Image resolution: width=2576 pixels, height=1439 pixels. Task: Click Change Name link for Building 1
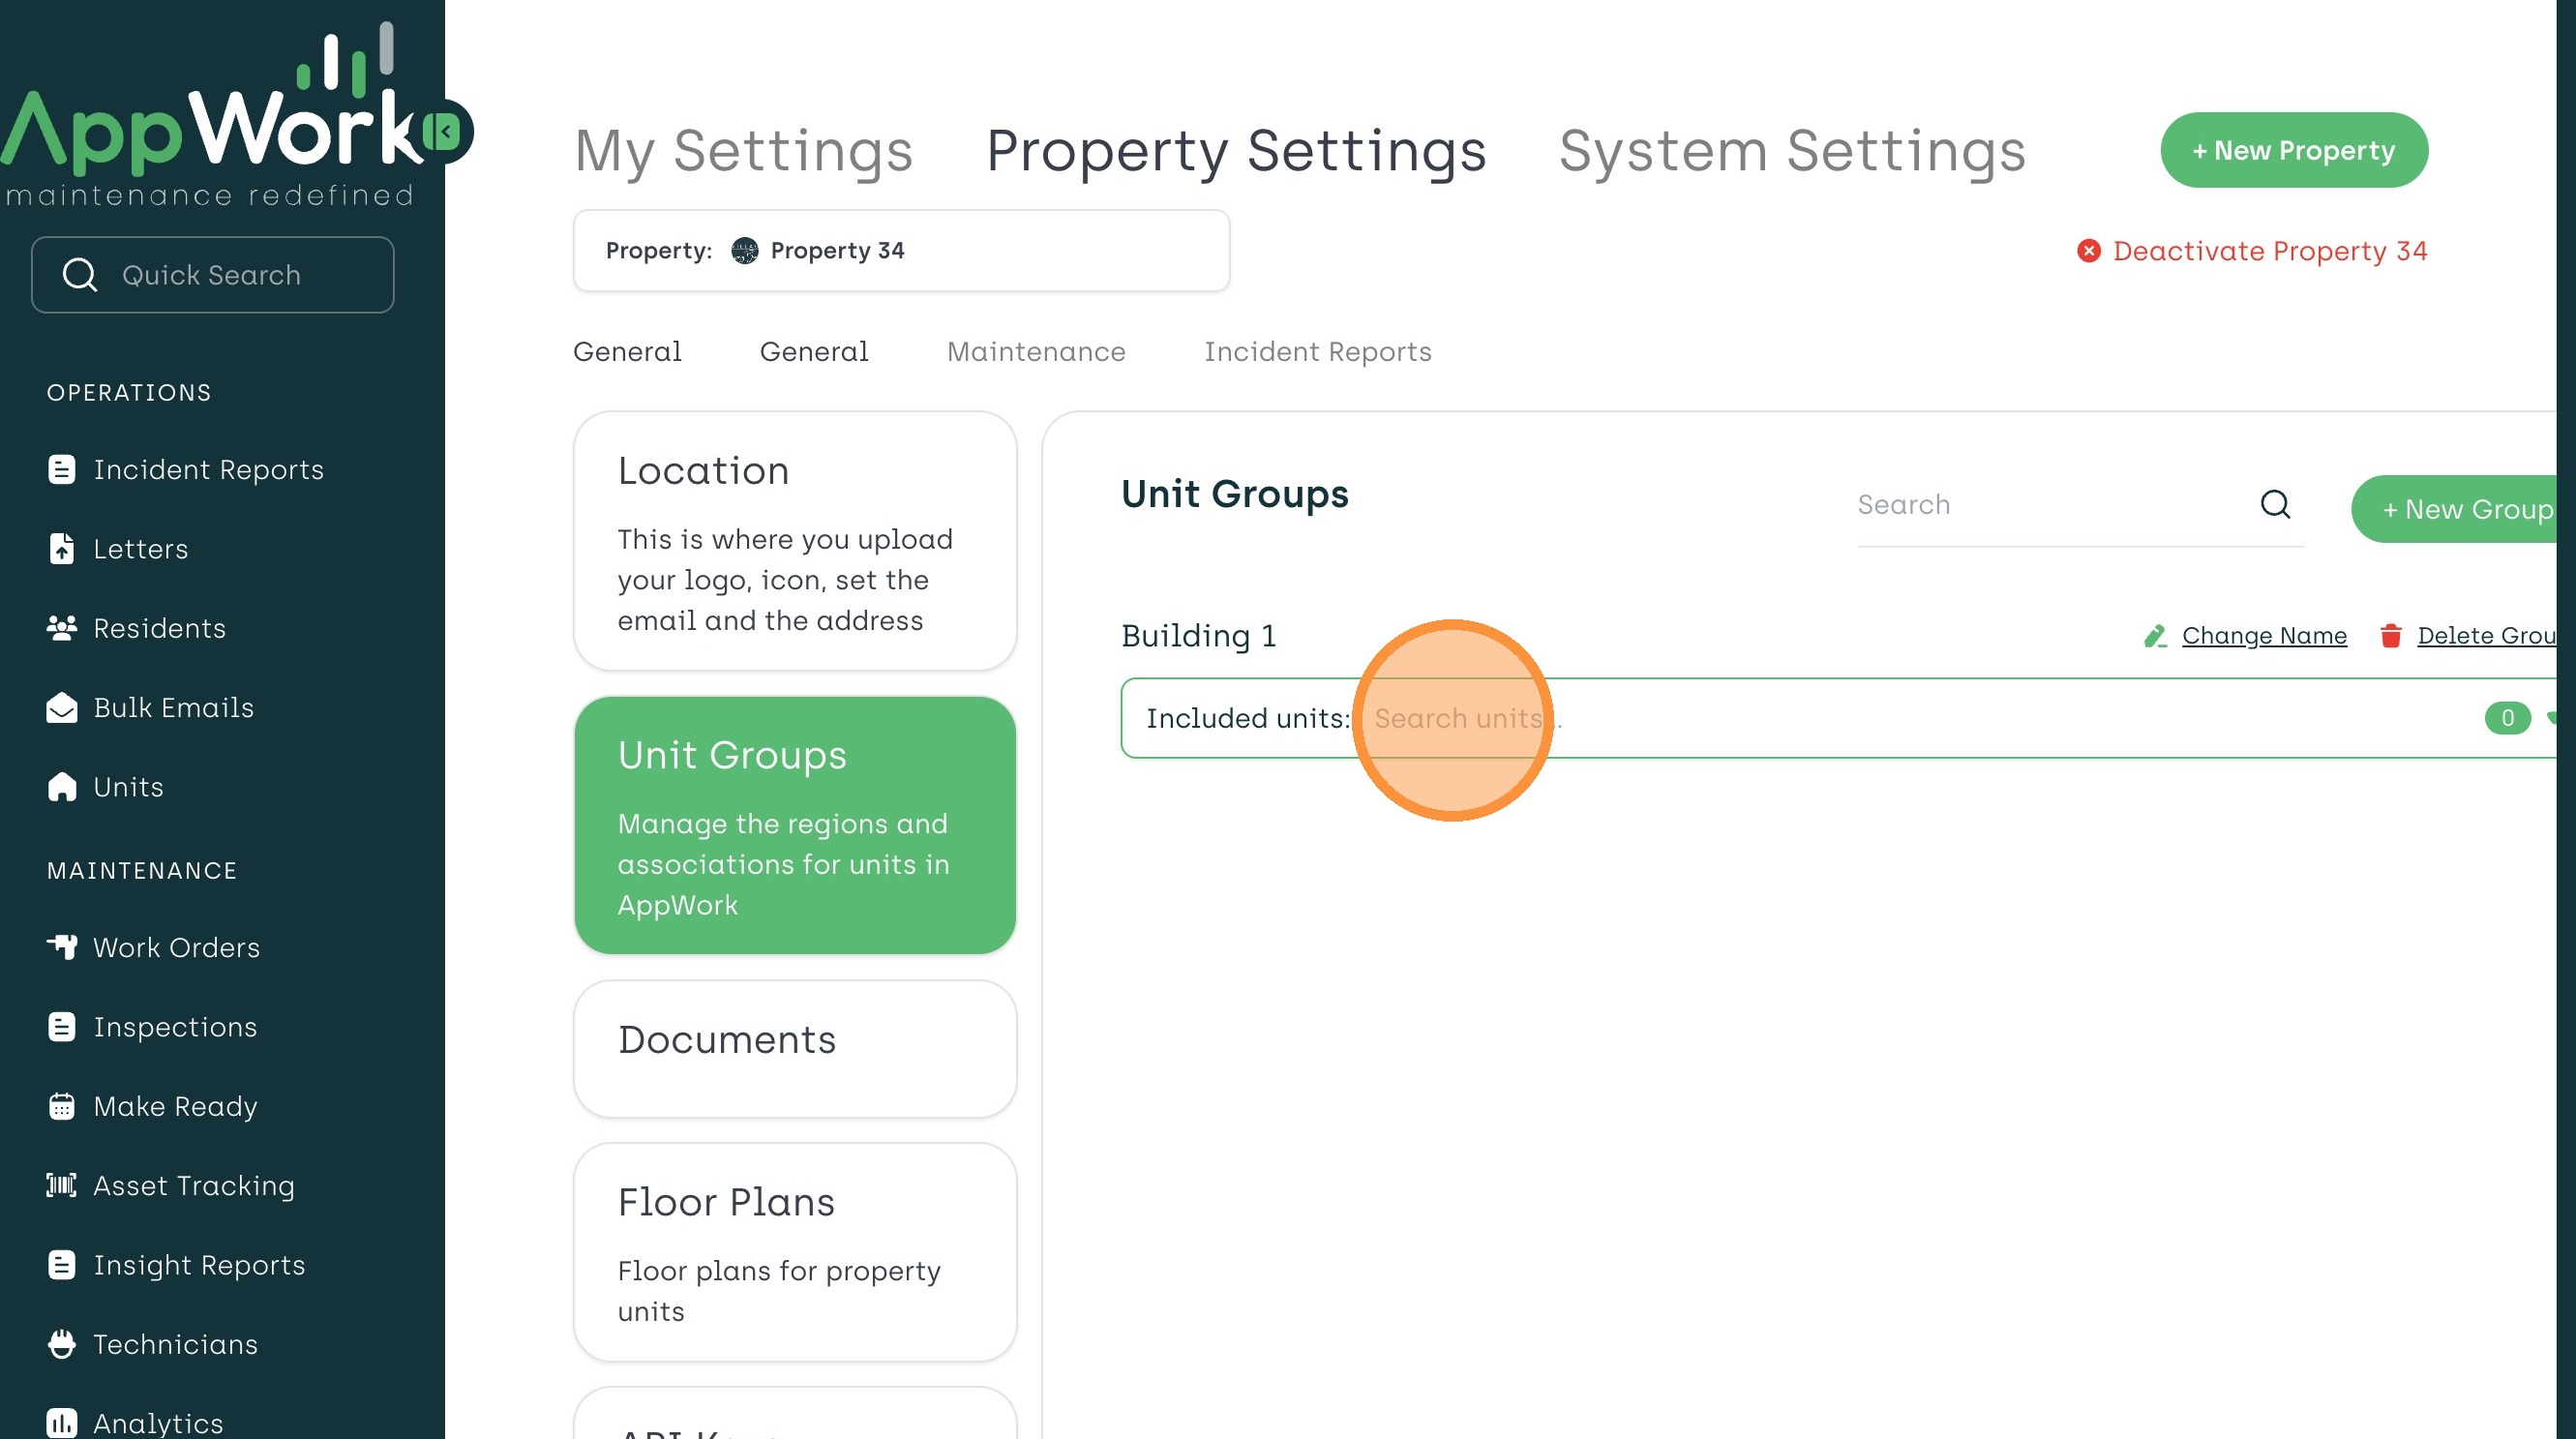[2263, 636]
